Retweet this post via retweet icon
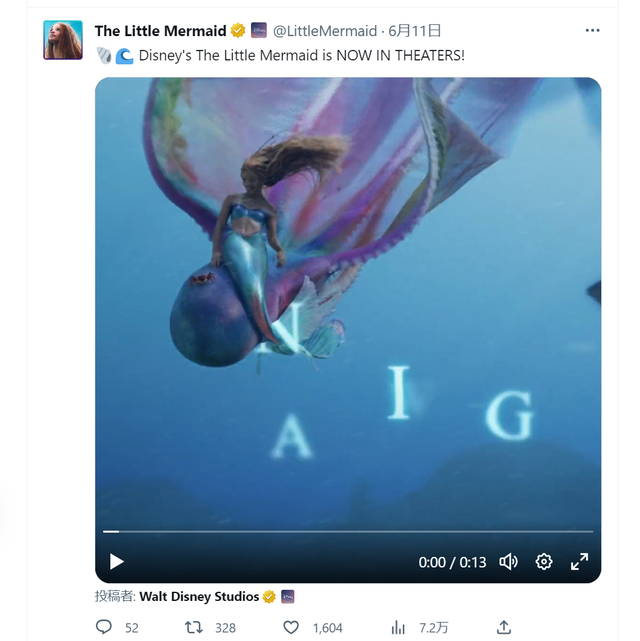This screenshot has width=640, height=641. click(x=196, y=627)
